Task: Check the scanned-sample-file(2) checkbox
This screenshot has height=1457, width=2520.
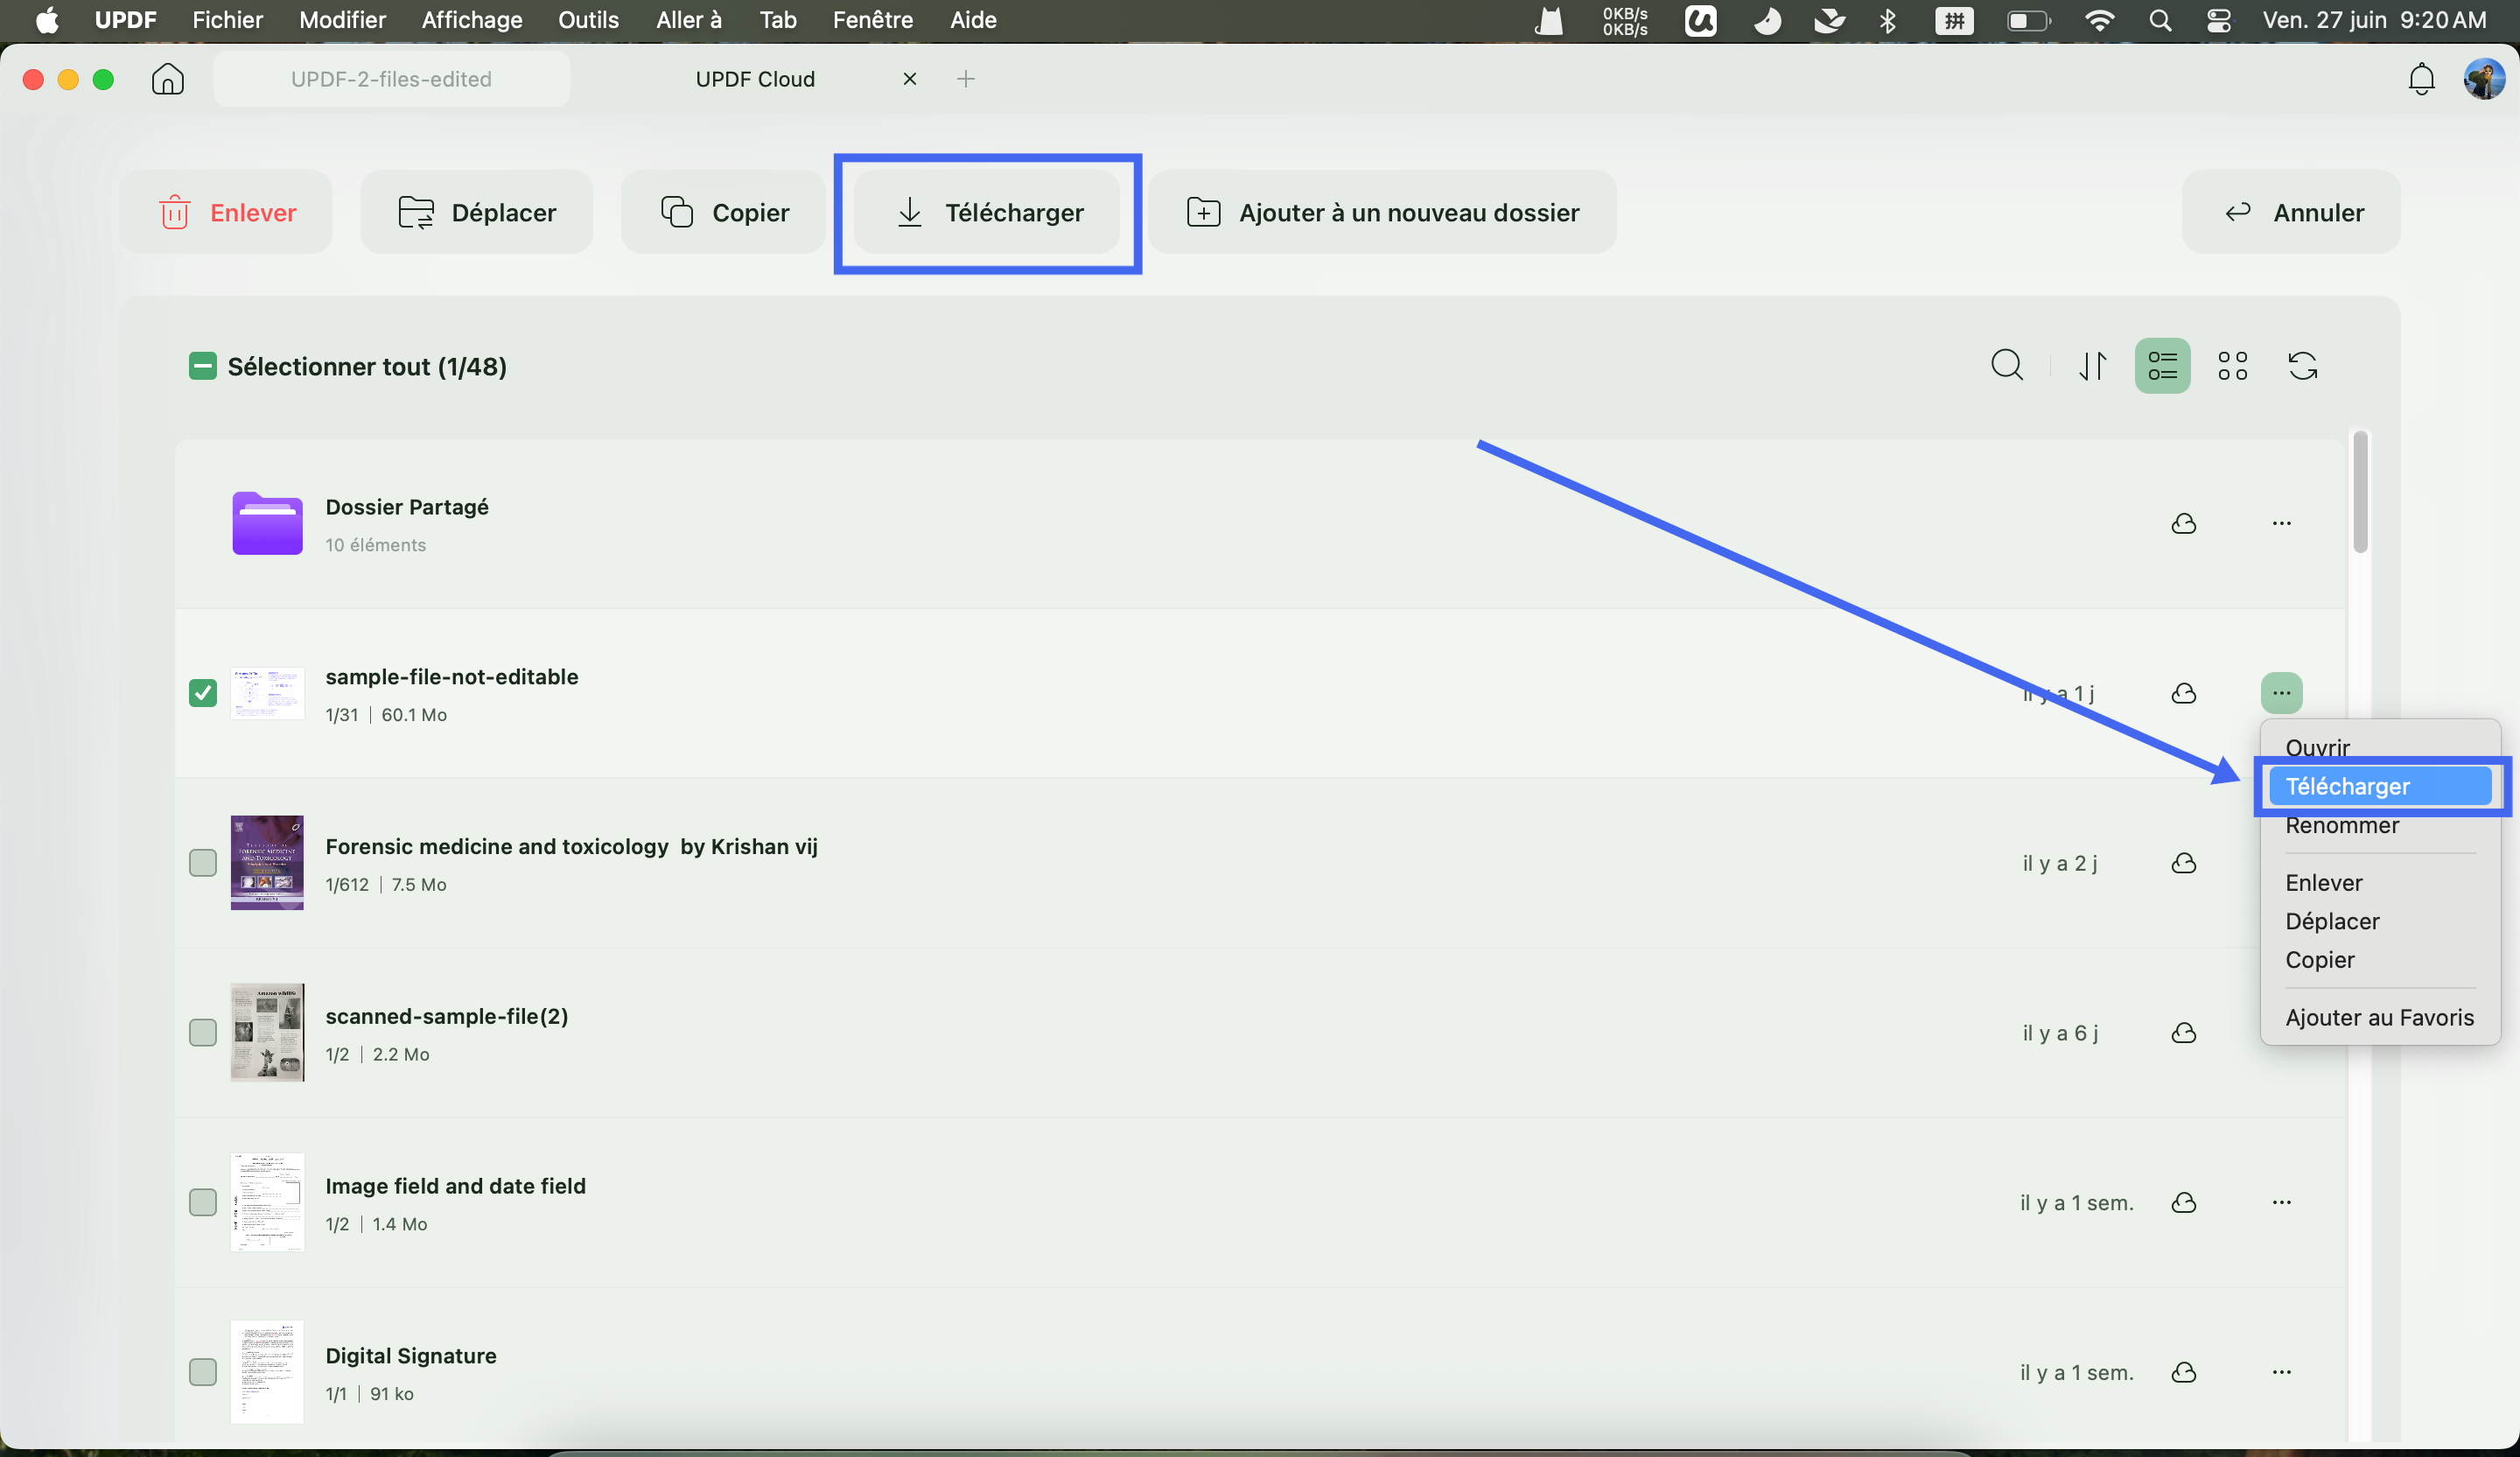Action: pos(202,1033)
